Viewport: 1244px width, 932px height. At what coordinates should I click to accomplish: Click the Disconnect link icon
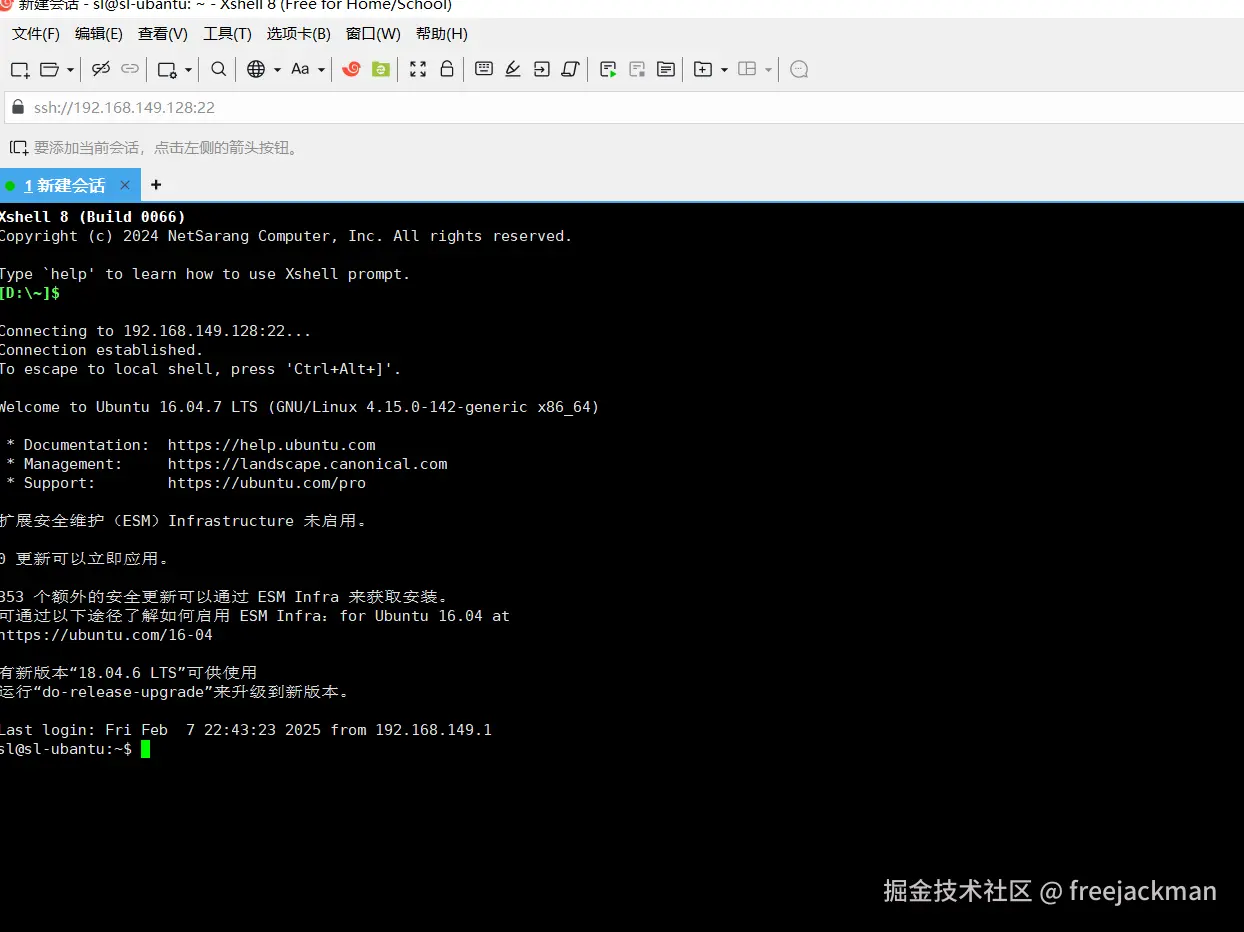coord(100,69)
